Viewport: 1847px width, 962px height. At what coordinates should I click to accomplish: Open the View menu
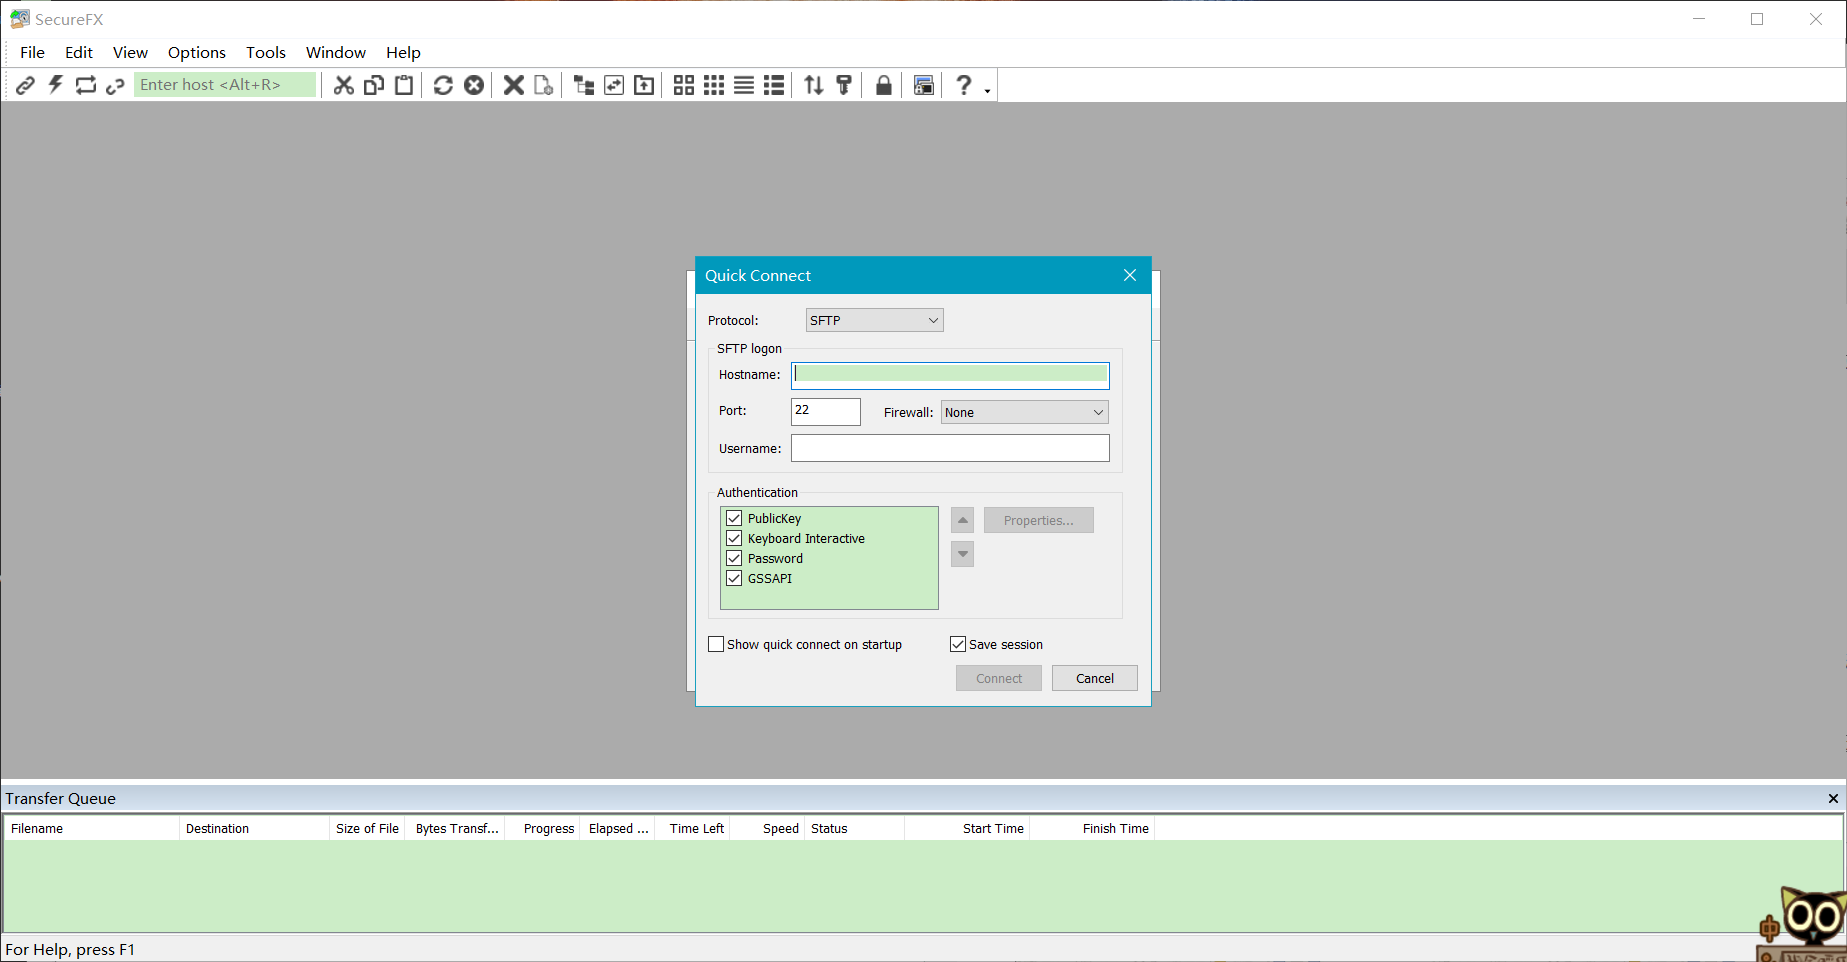(130, 52)
